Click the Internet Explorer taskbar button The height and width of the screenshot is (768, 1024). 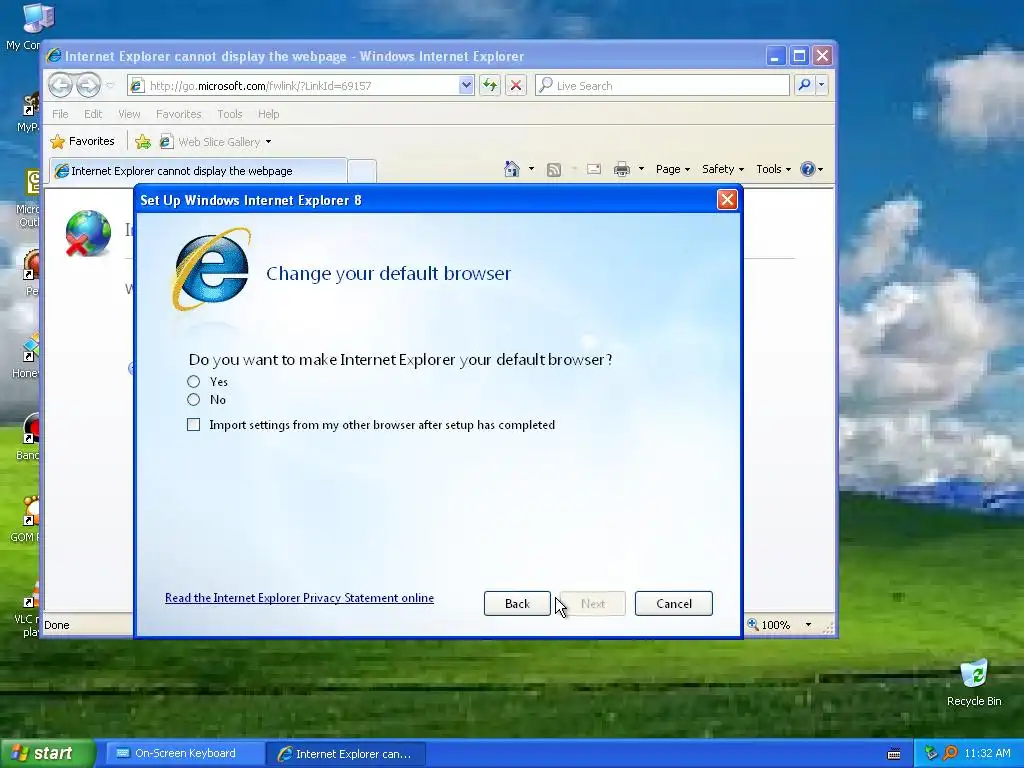pos(347,754)
